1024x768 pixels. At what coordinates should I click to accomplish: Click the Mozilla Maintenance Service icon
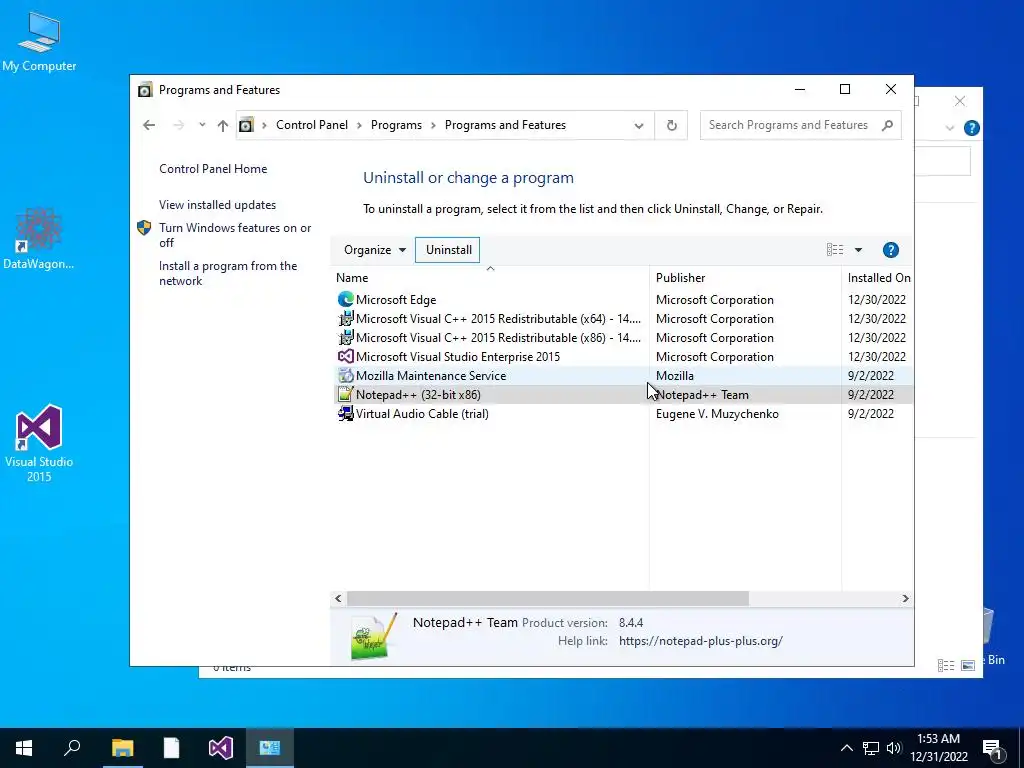(345, 376)
